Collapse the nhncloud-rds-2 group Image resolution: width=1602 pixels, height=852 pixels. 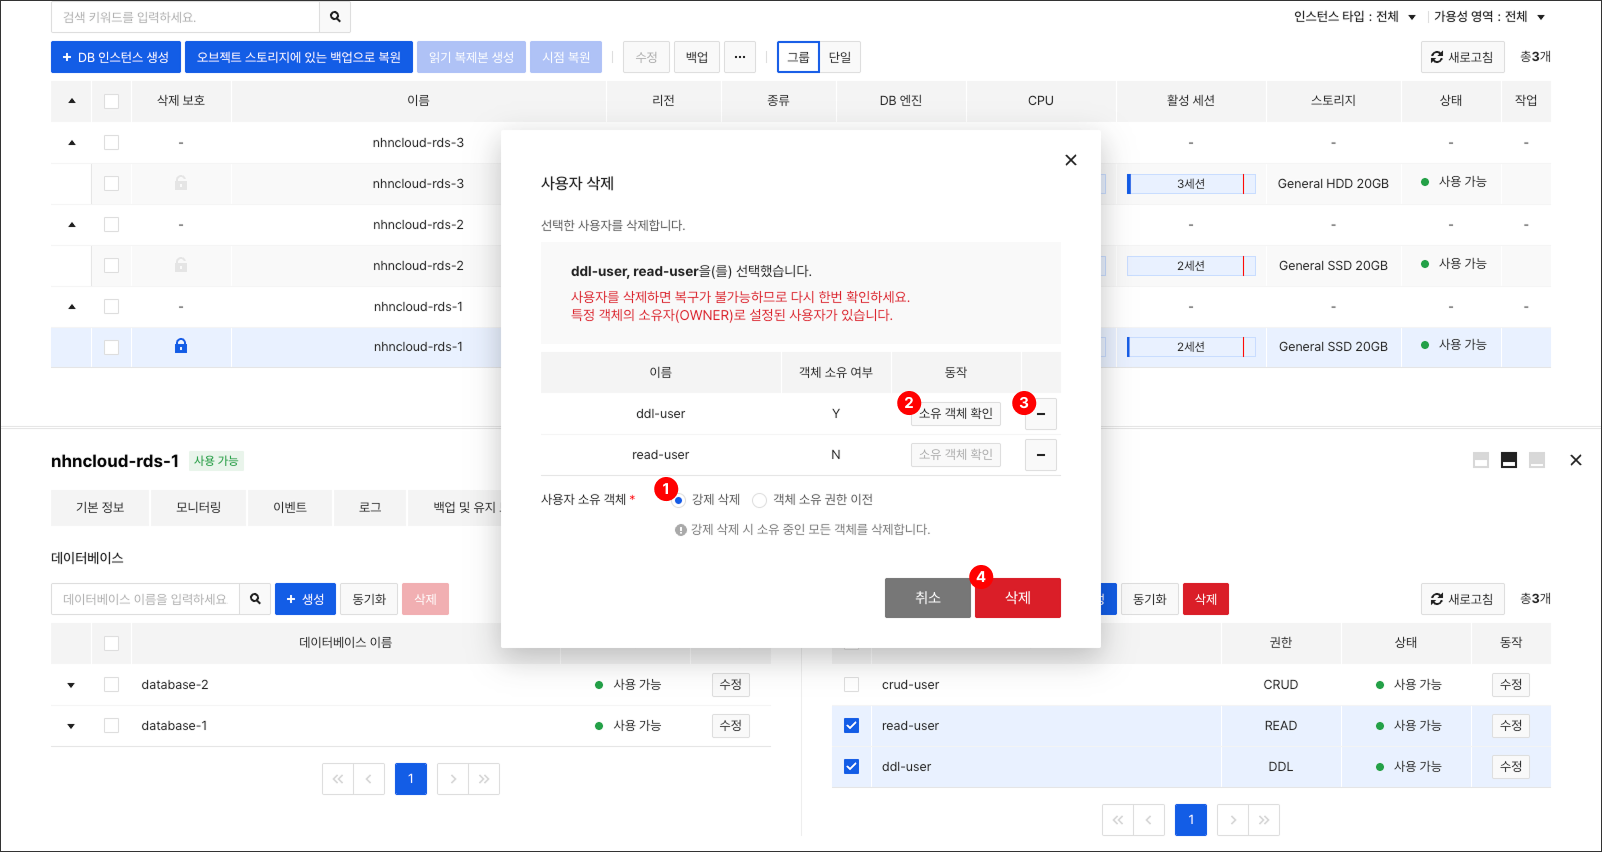point(71,224)
